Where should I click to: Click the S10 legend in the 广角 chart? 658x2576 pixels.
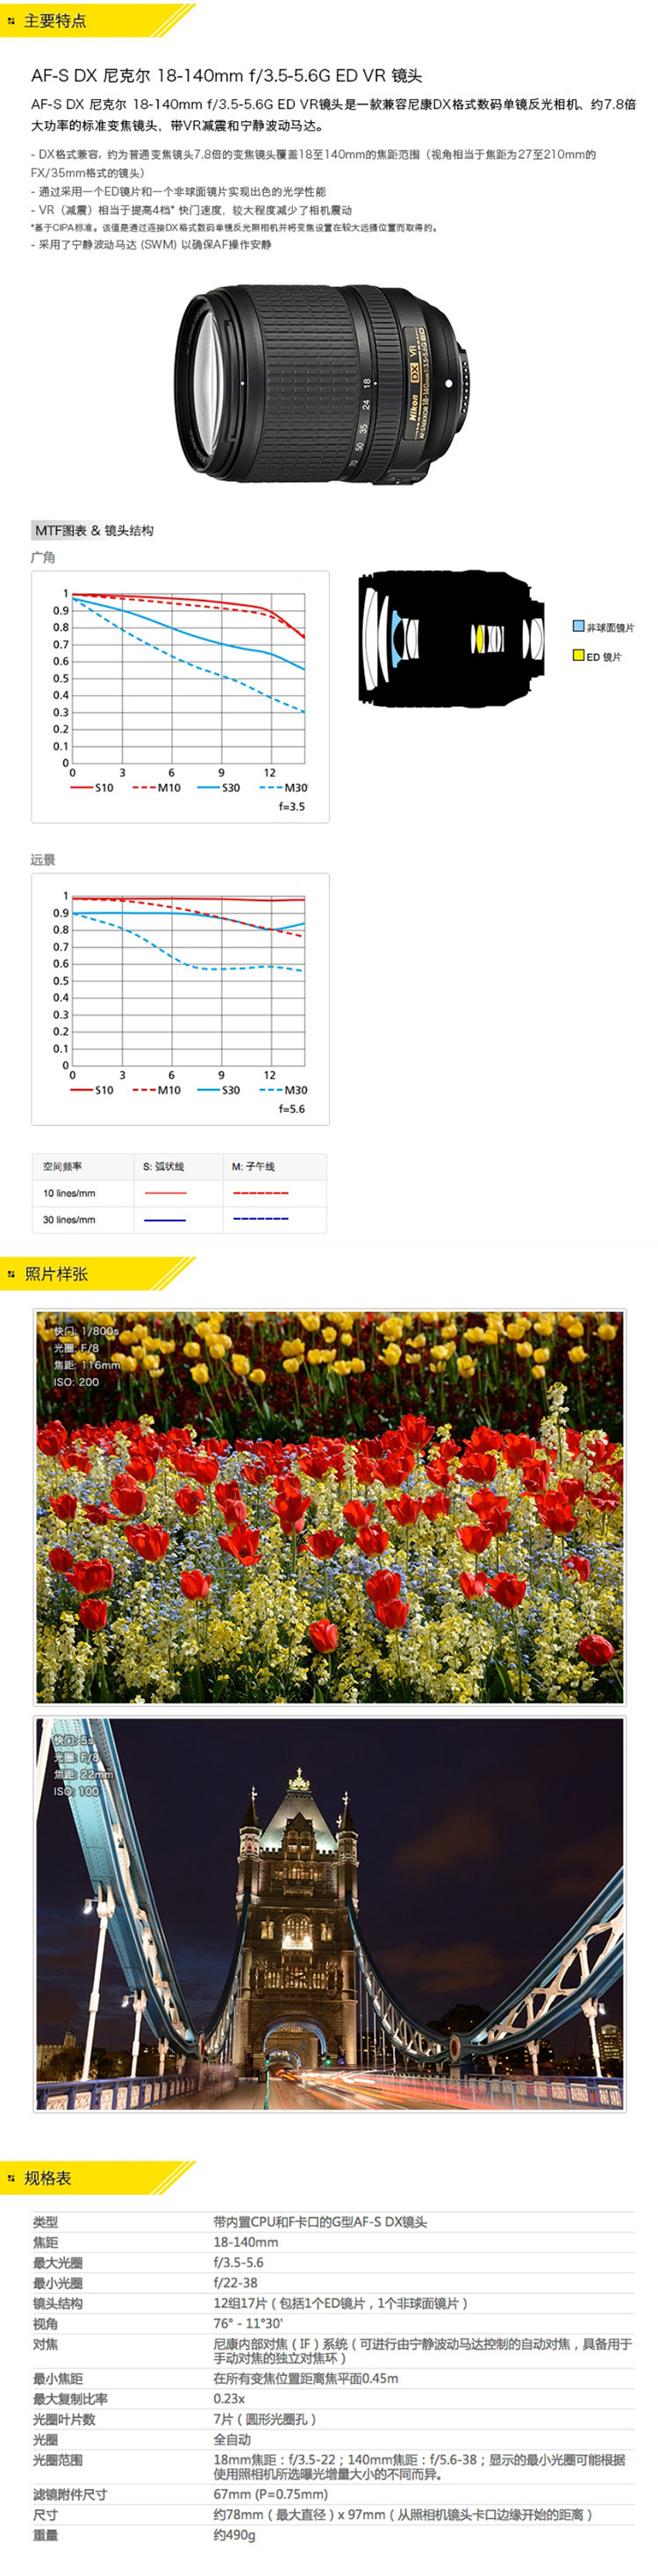pos(92,788)
